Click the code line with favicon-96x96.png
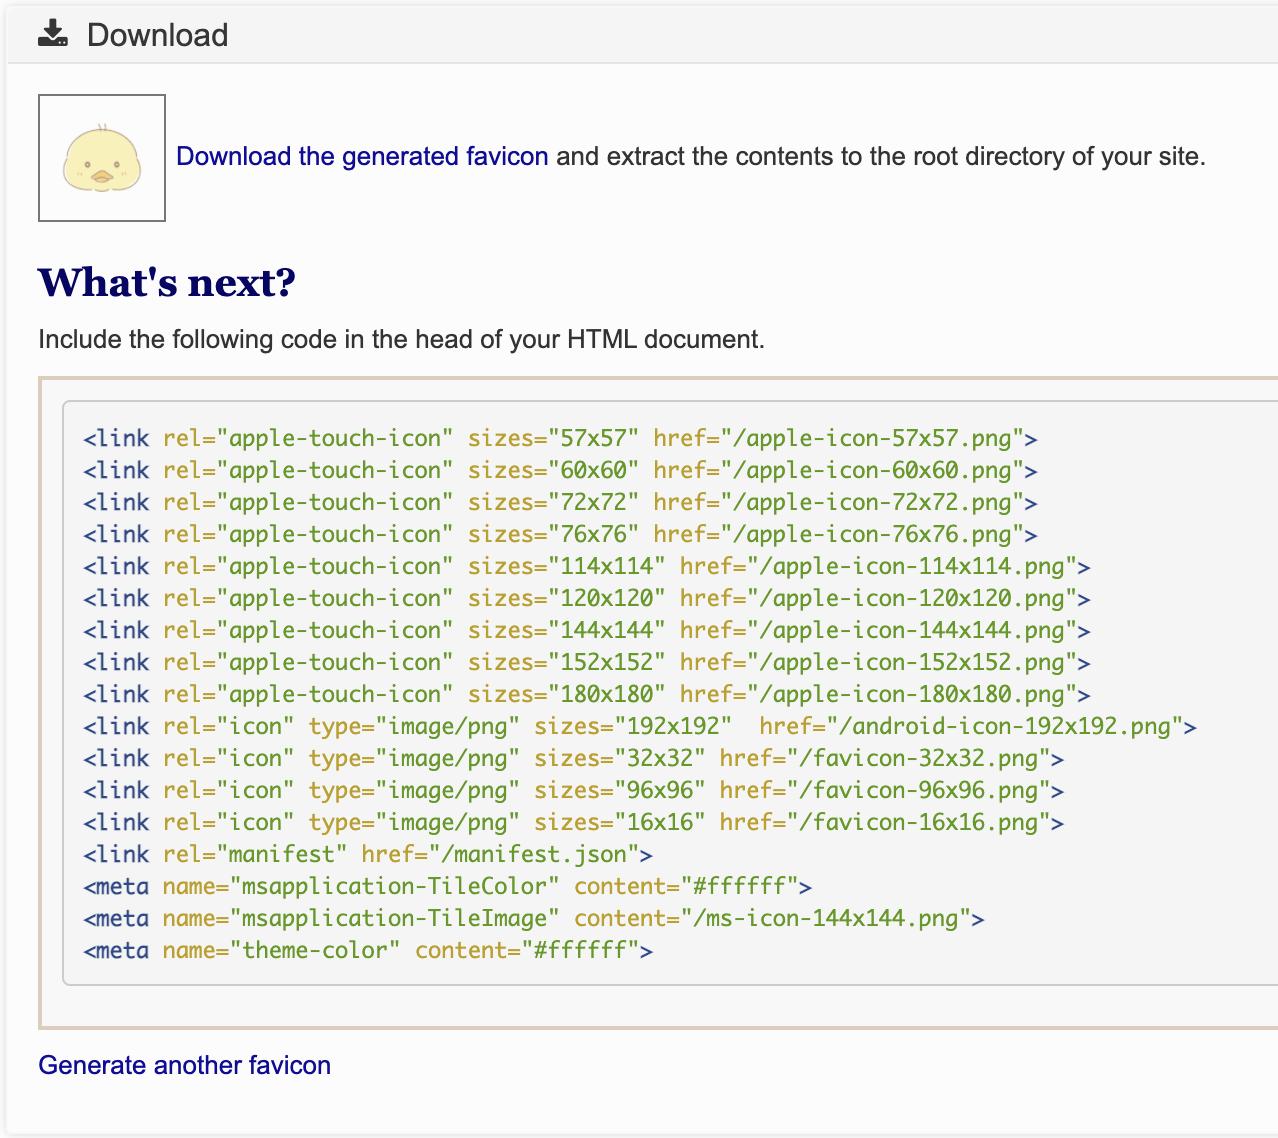This screenshot has width=1278, height=1138. pyautogui.click(x=574, y=790)
